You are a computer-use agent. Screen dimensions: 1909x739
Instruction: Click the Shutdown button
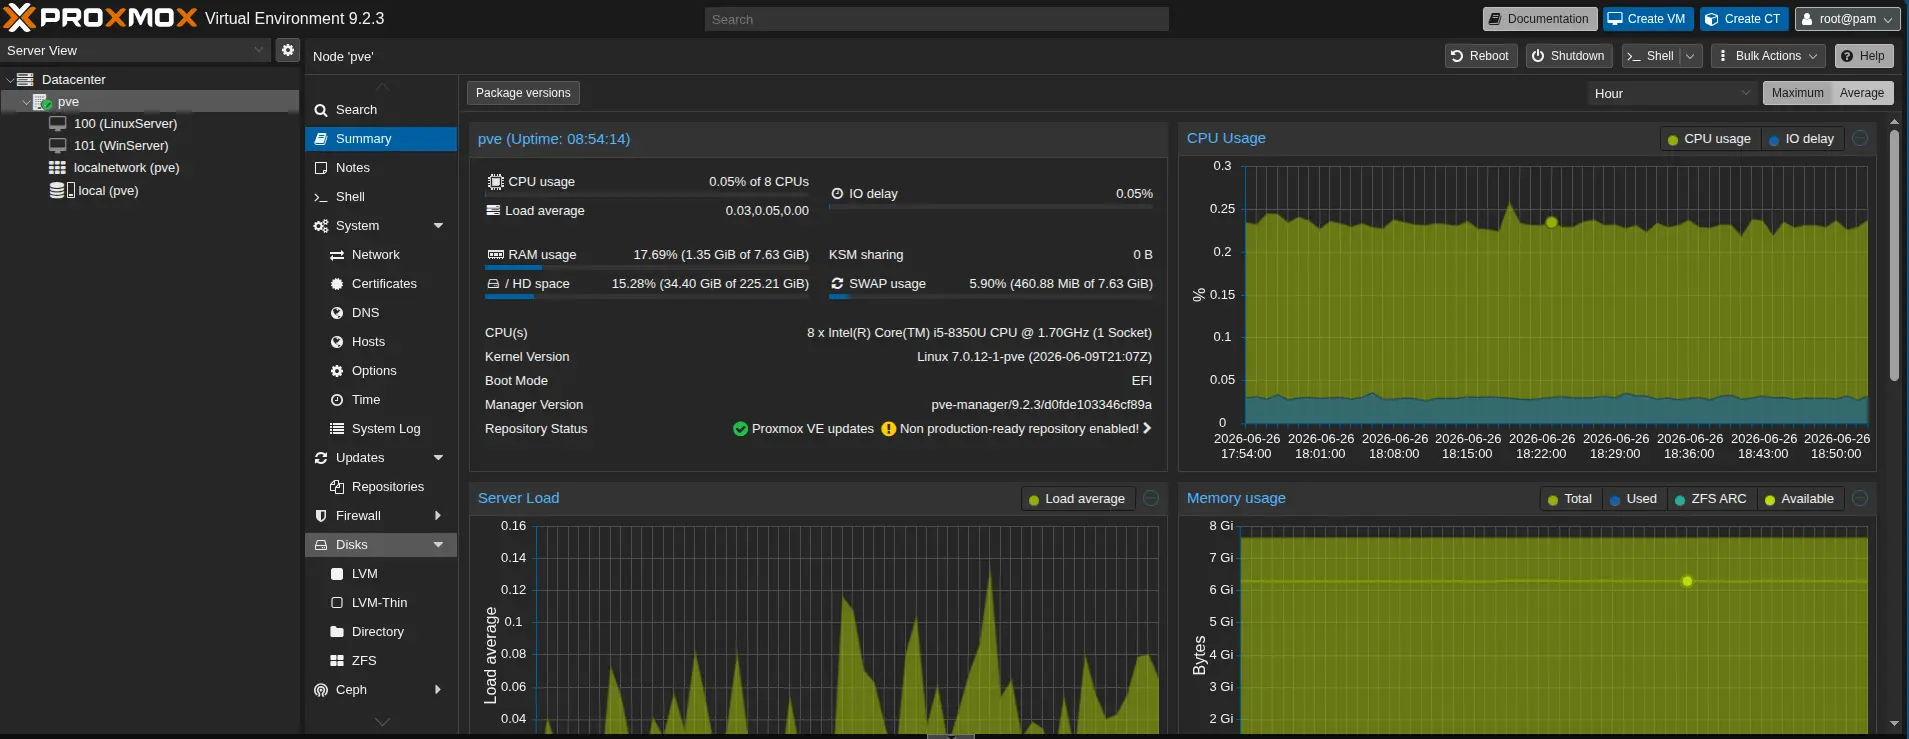pyautogui.click(x=1568, y=56)
